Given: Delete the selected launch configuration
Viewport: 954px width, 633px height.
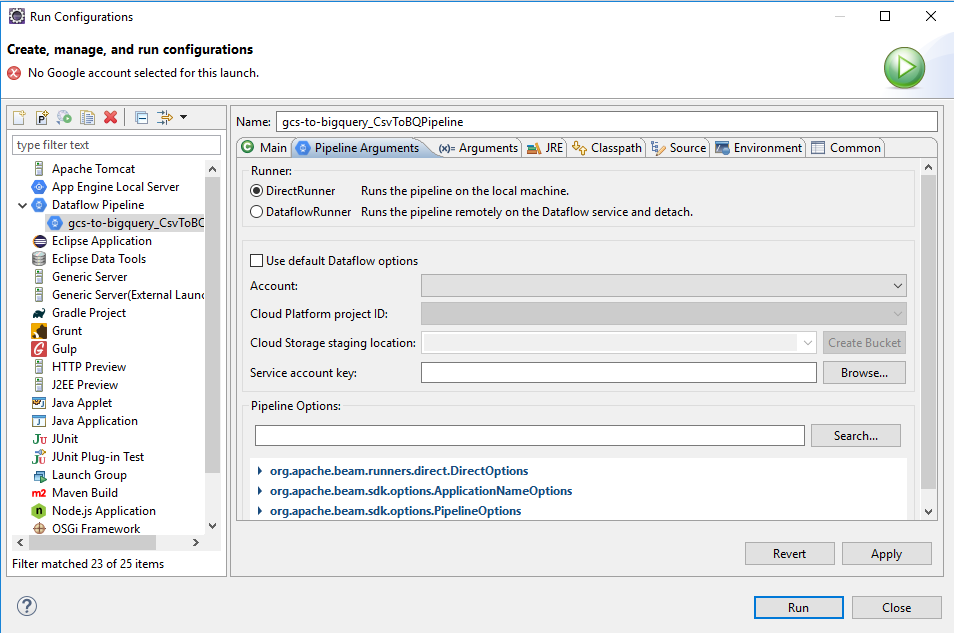Looking at the screenshot, I should tap(111, 117).
